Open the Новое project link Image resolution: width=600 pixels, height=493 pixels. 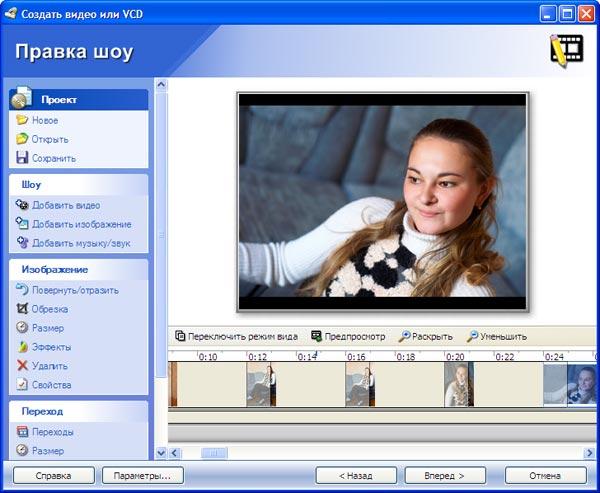coord(45,120)
